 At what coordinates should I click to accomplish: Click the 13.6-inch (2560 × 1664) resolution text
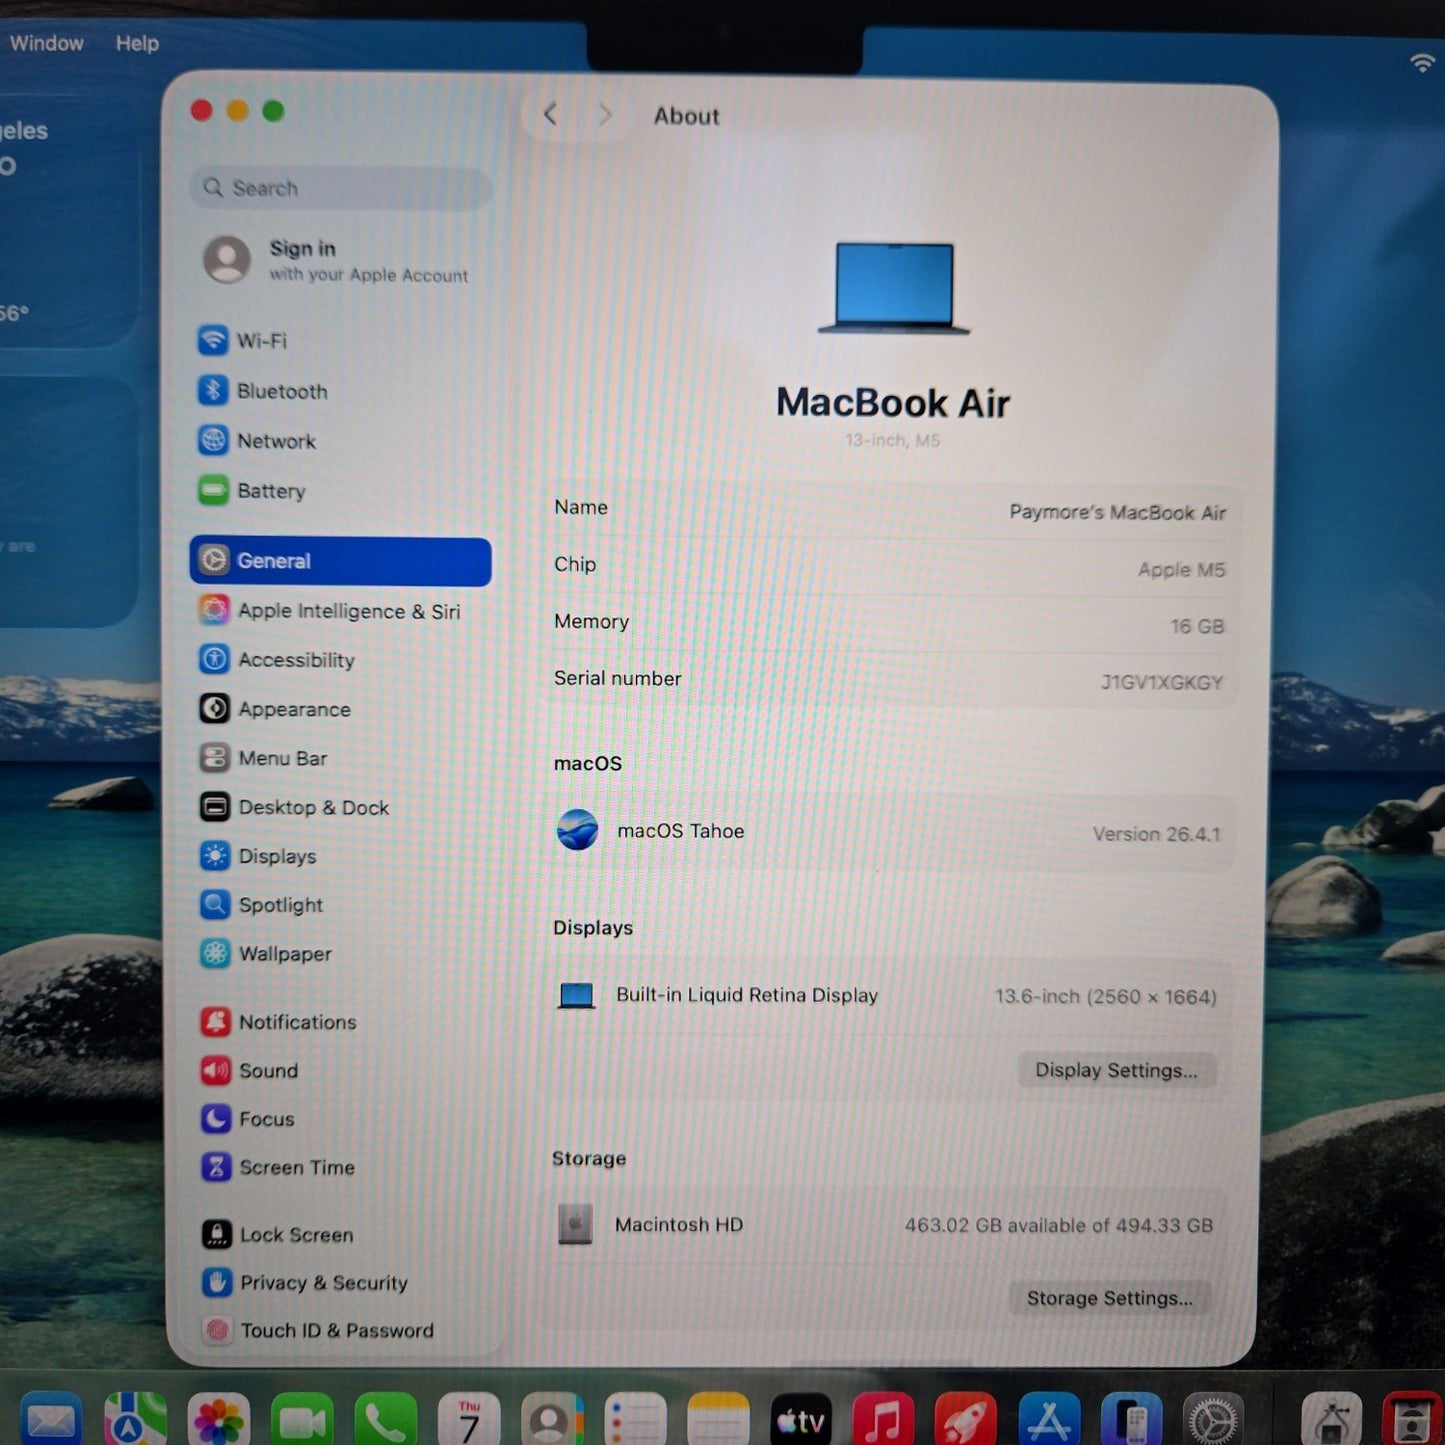1105,997
